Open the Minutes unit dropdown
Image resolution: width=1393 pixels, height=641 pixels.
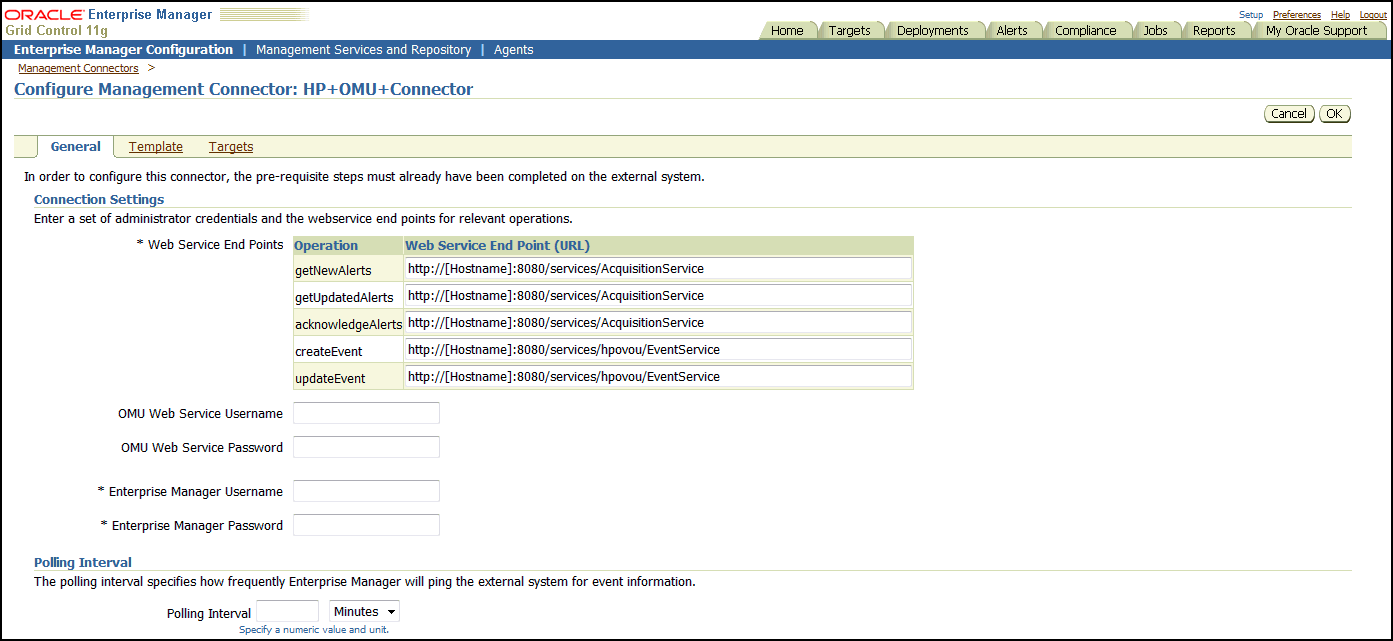coord(364,612)
